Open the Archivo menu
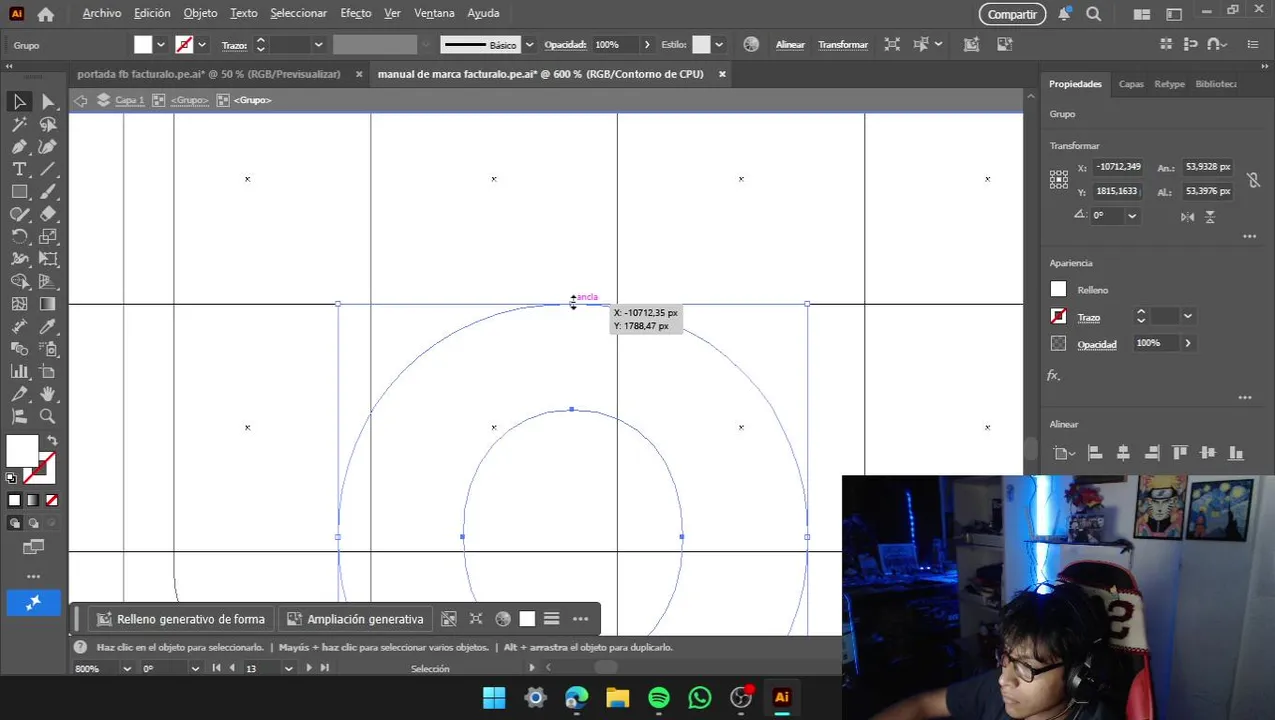This screenshot has height=720, width=1275. click(102, 13)
